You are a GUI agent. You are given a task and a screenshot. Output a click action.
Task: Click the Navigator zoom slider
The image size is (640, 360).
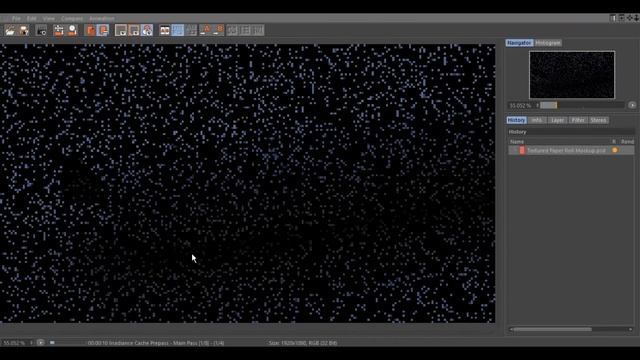[582, 105]
